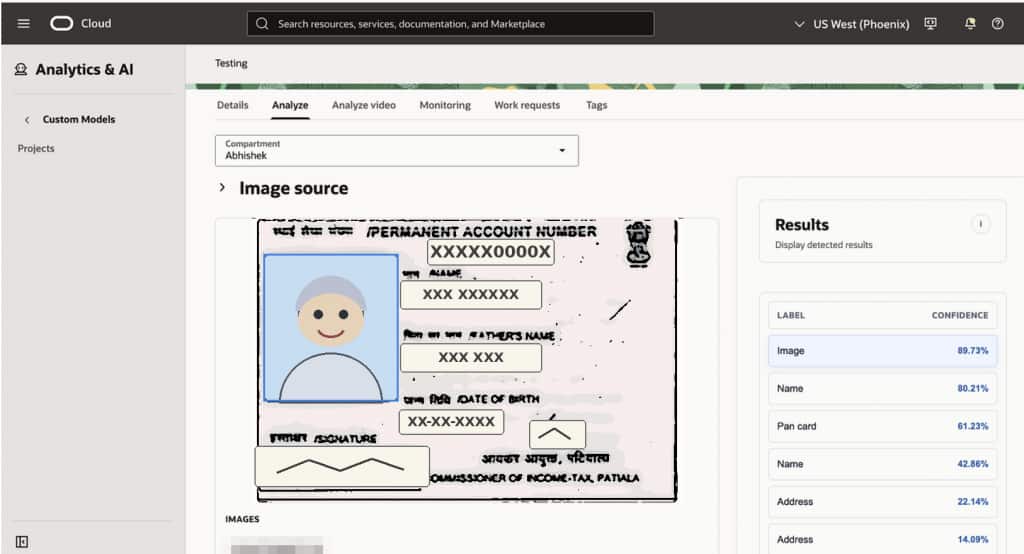Open the Monitoring tab
1024x554 pixels.
[x=445, y=105]
